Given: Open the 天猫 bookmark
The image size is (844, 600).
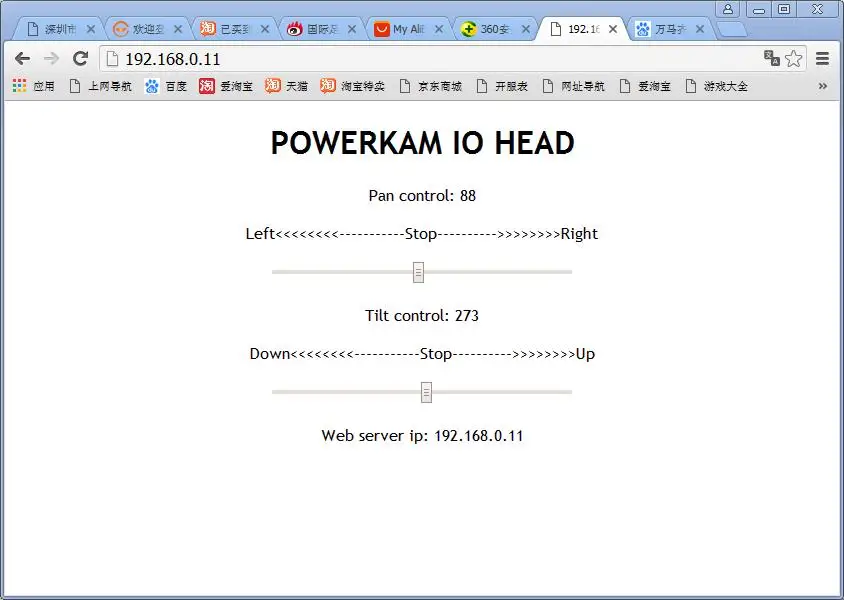Looking at the screenshot, I should pyautogui.click(x=286, y=86).
